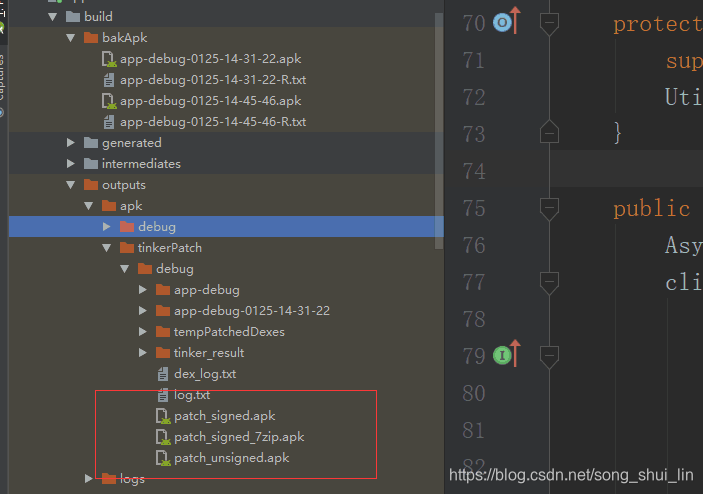703x494 pixels.
Task: Click text file icon of app-debug-0125-14-31-22-R.txt
Action: click(x=108, y=80)
